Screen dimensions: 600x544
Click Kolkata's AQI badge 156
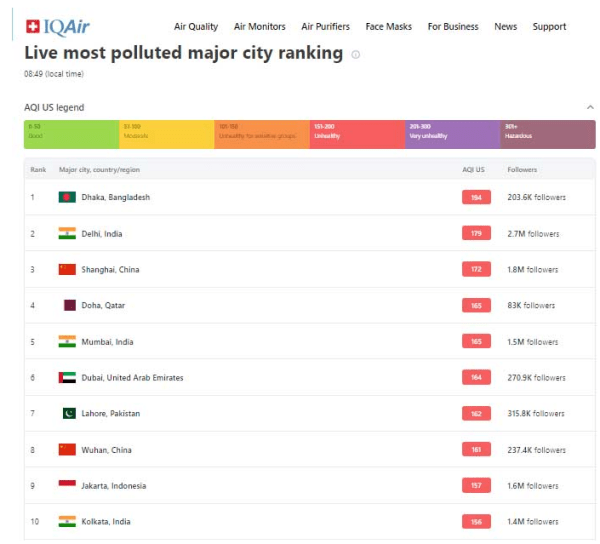click(476, 522)
